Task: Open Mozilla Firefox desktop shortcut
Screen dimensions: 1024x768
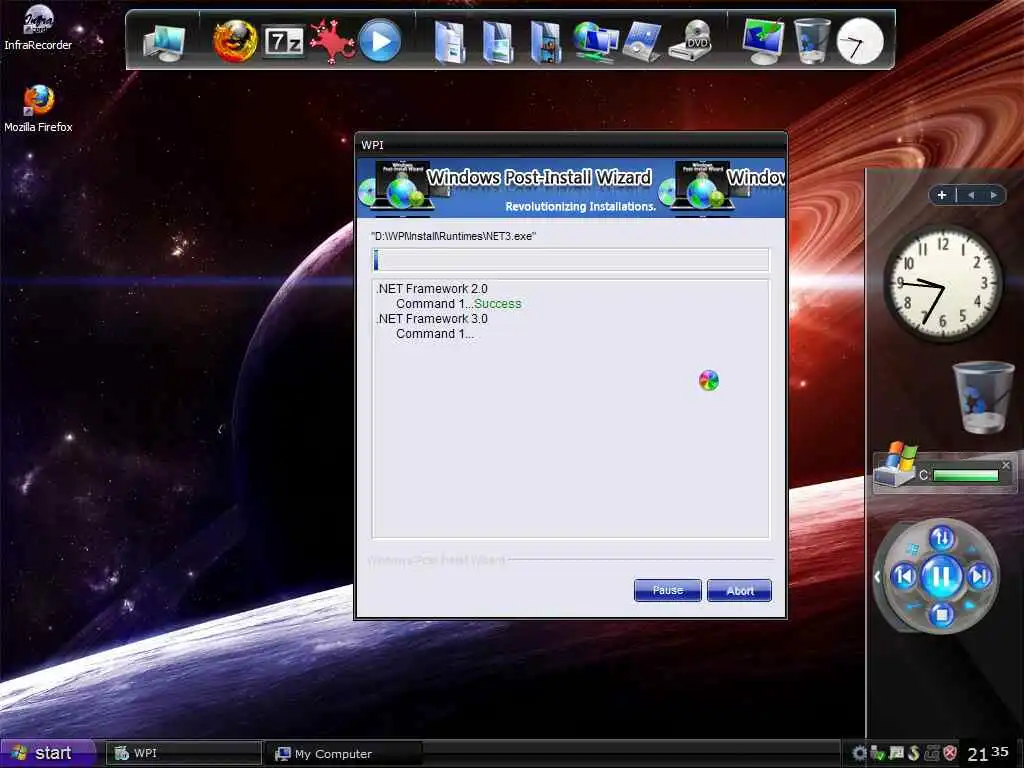Action: [x=38, y=108]
